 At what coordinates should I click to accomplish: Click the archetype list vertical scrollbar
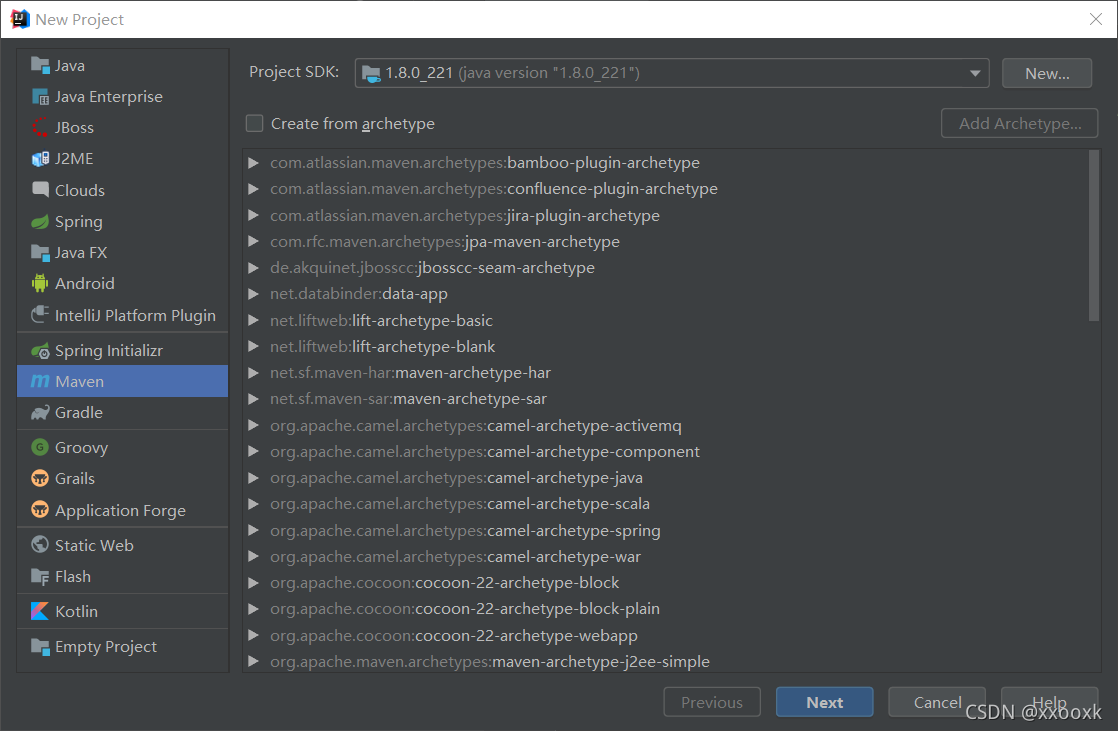click(1094, 235)
